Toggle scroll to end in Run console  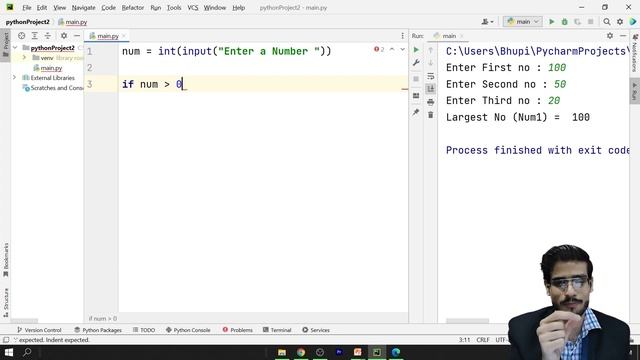[431, 89]
